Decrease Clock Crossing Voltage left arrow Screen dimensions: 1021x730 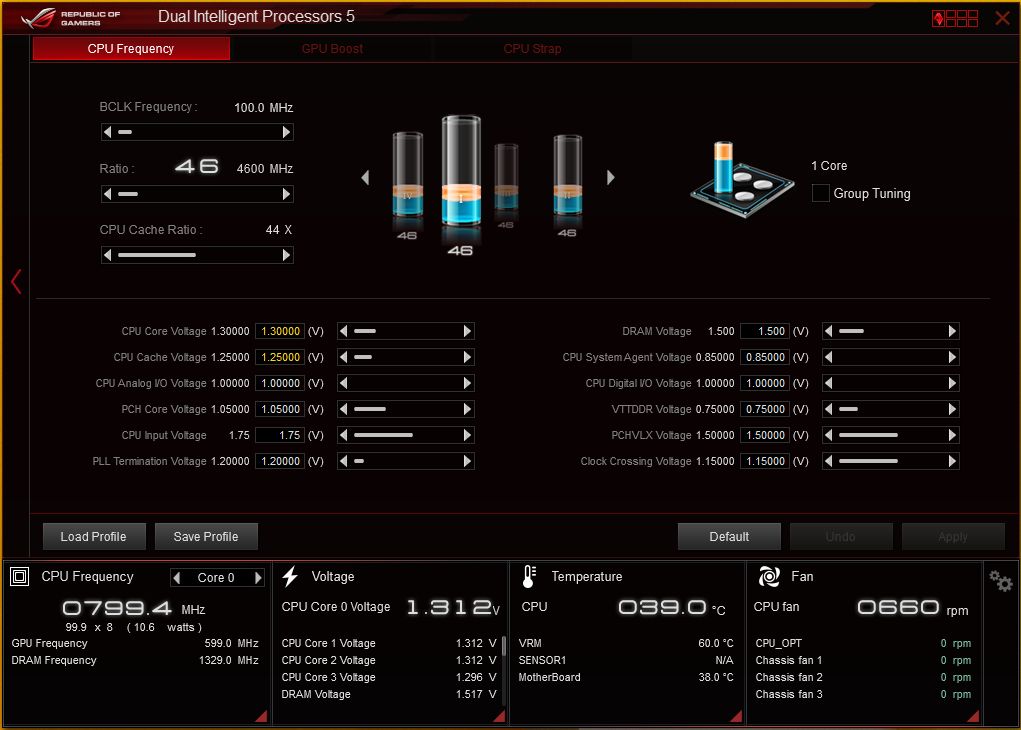click(828, 461)
